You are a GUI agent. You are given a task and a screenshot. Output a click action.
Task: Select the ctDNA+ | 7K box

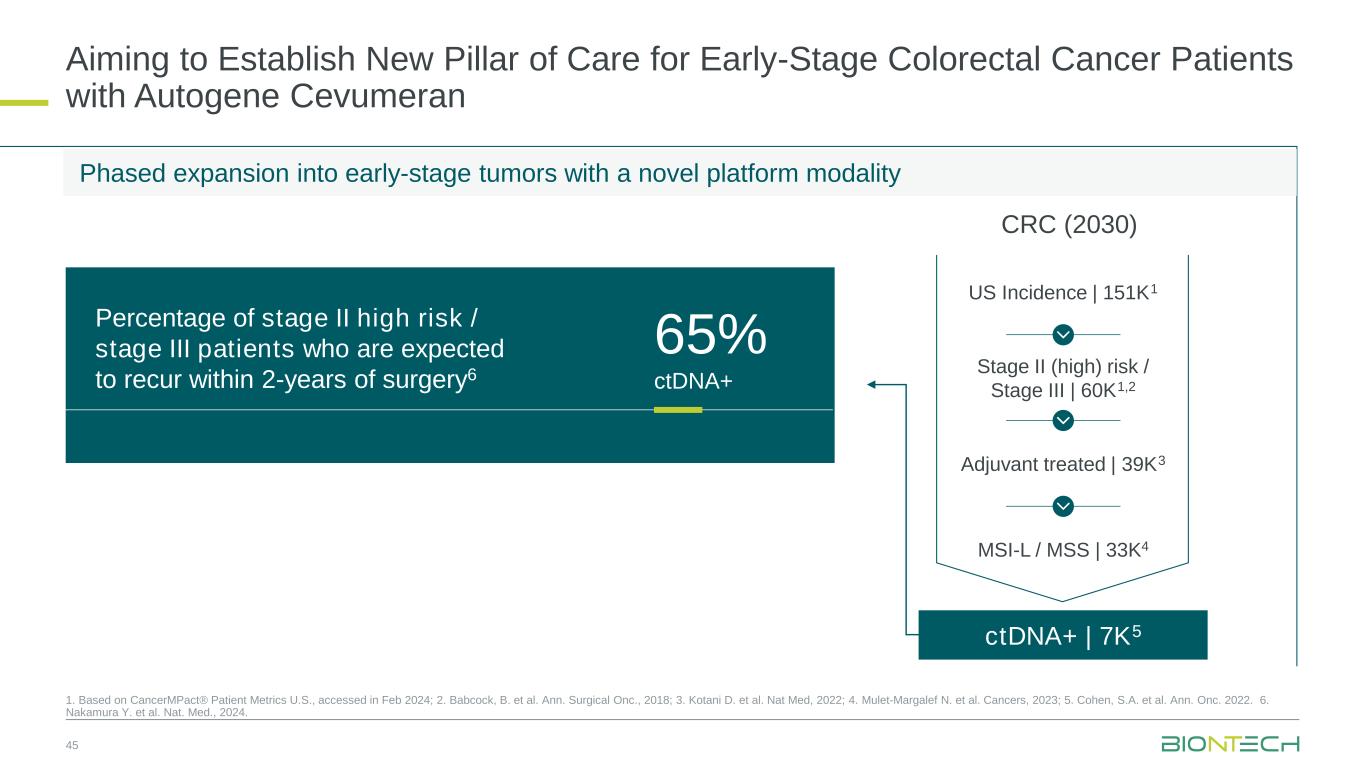1062,635
